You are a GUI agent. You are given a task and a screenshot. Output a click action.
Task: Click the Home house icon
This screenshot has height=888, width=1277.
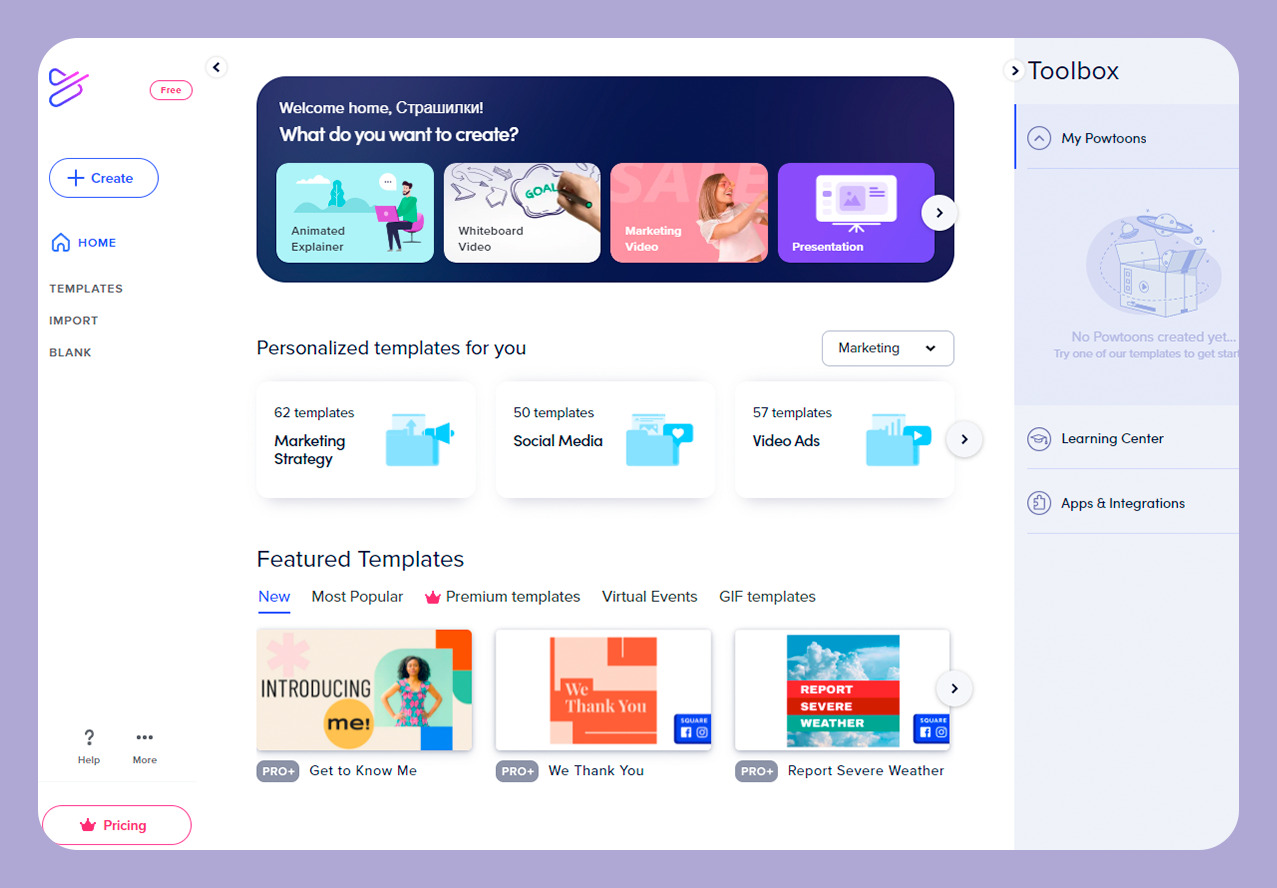coord(61,242)
